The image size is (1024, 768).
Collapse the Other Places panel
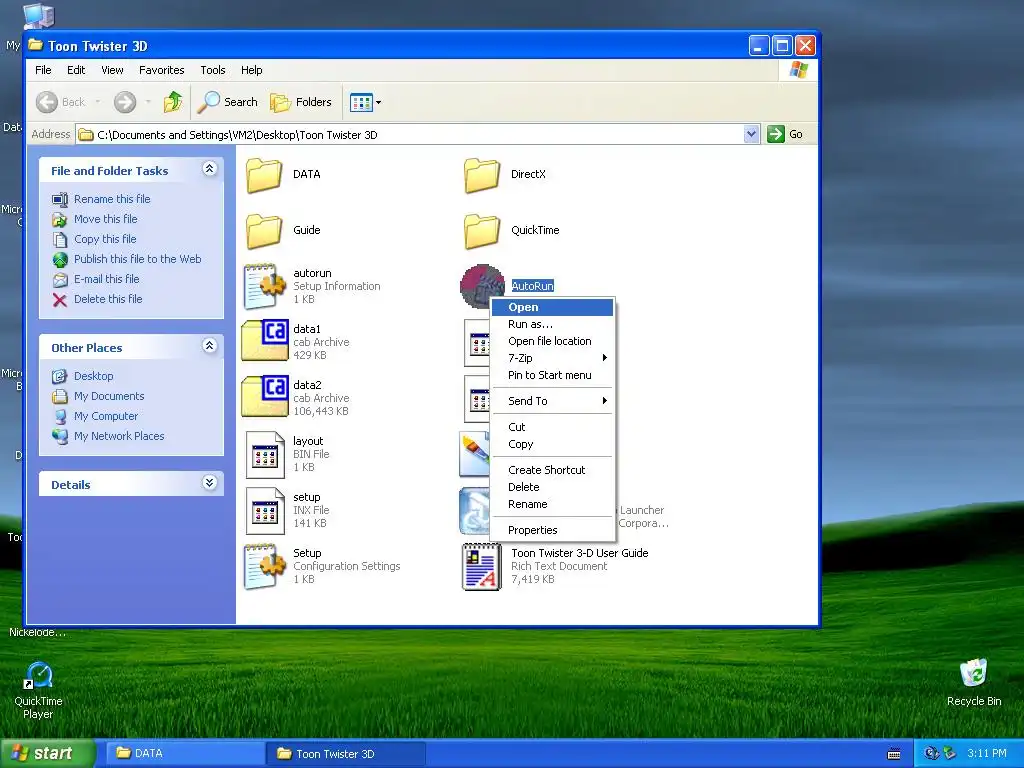(x=209, y=345)
